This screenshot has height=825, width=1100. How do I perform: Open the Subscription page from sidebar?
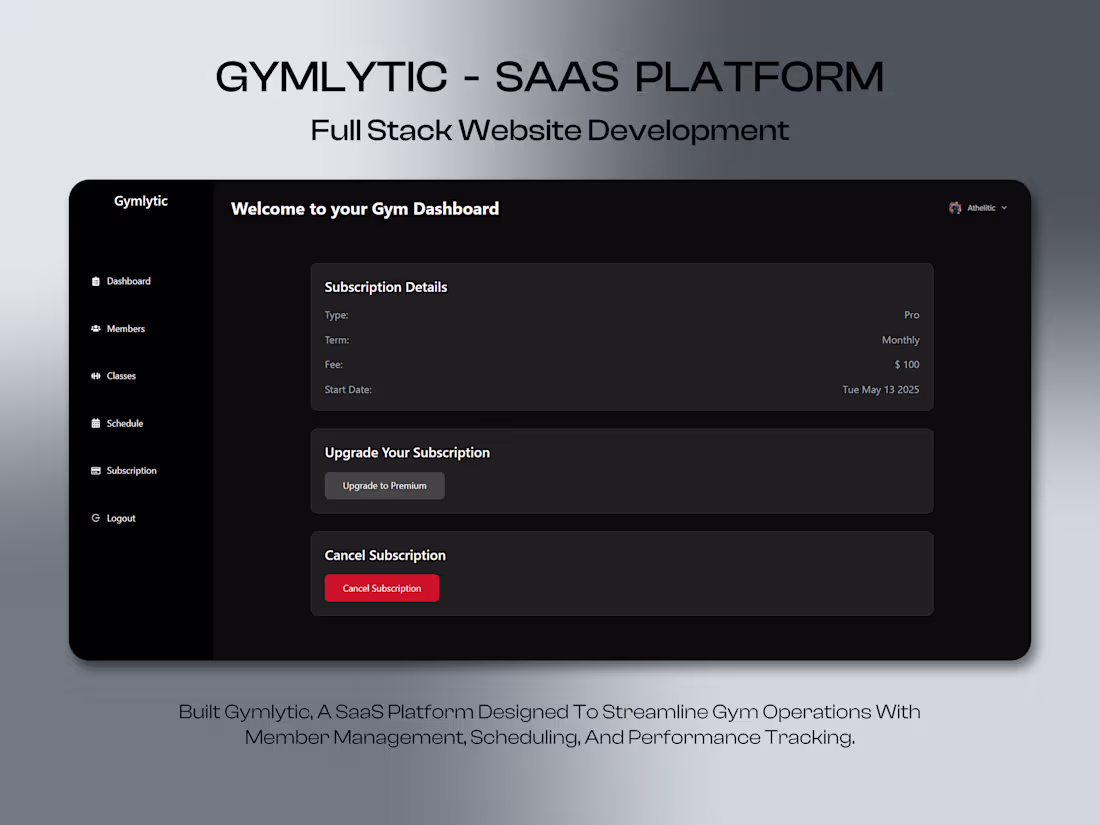pyautogui.click(x=131, y=470)
